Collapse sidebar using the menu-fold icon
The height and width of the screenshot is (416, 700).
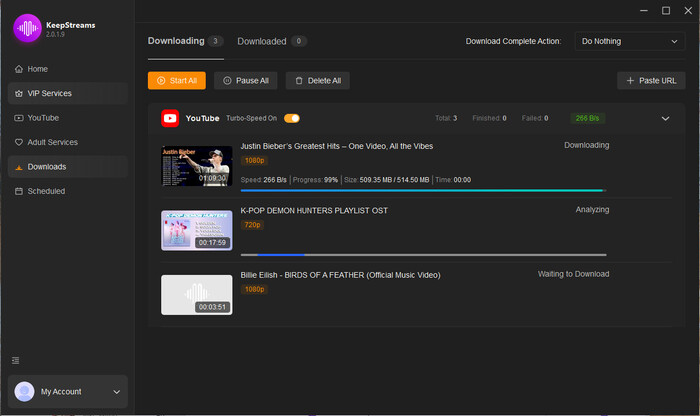(x=15, y=360)
